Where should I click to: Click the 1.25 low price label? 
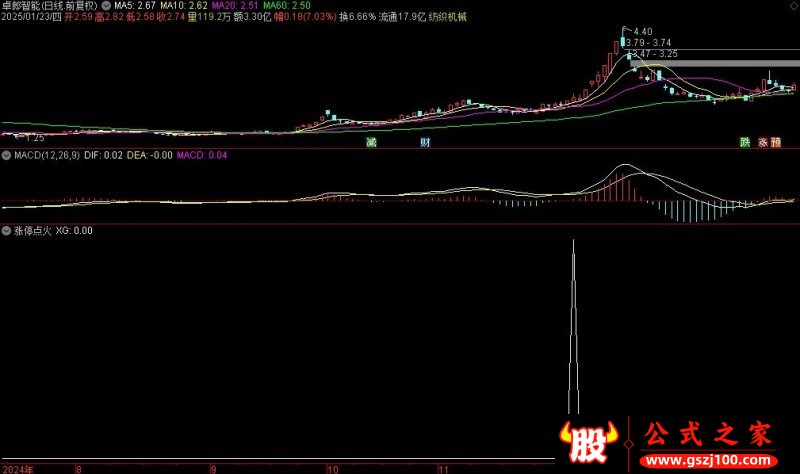coord(35,138)
